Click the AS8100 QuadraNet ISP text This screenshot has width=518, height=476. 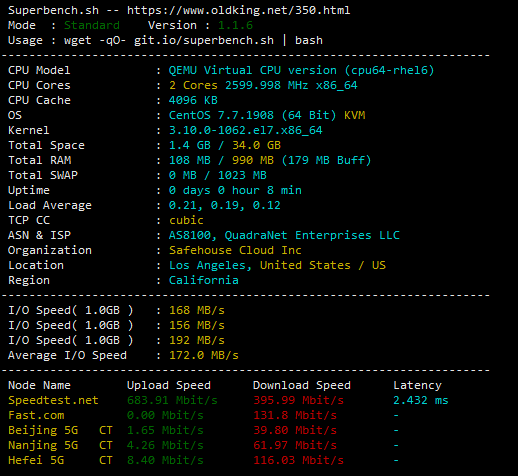[x=284, y=235]
